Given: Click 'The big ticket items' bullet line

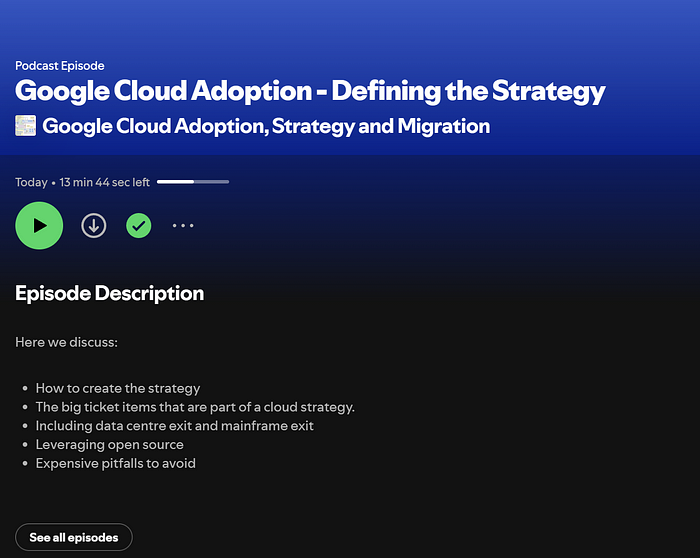Looking at the screenshot, I should coord(195,407).
